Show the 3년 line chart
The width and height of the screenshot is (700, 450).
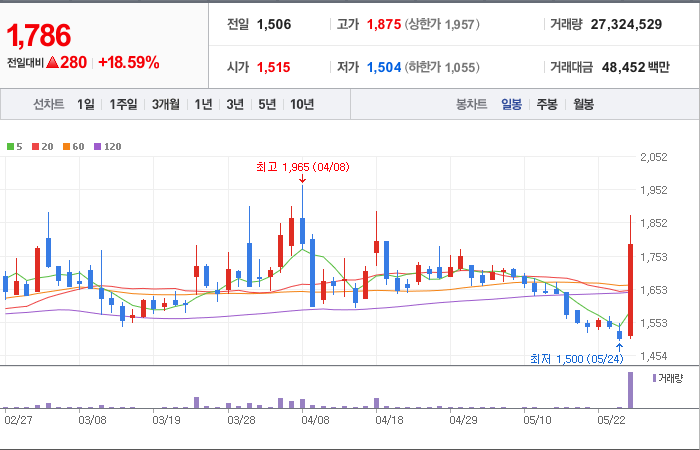[x=235, y=104]
